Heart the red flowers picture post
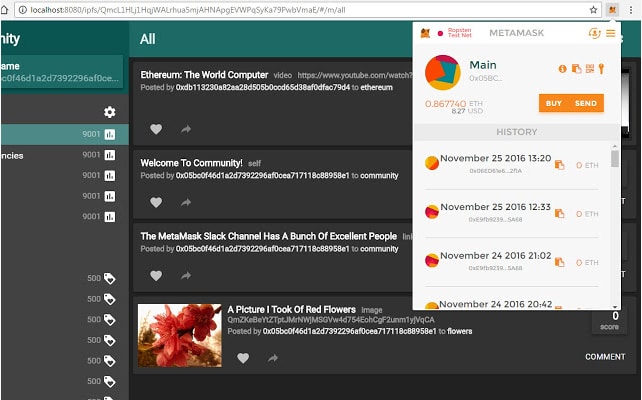The image size is (642, 400). 243,357
